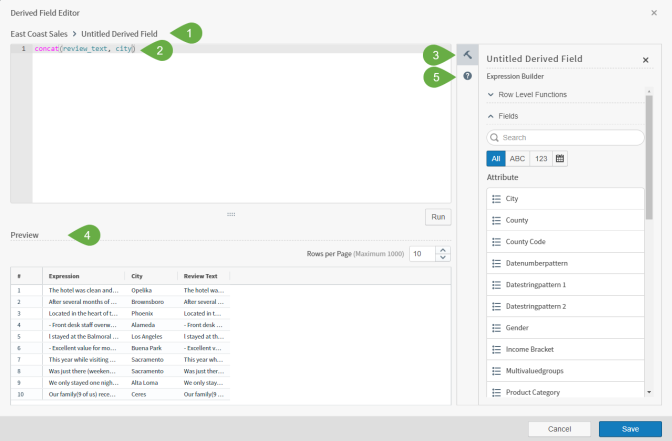Open the Expression Builder wrench icon
Image resolution: width=672 pixels, height=441 pixels.
pos(467,55)
